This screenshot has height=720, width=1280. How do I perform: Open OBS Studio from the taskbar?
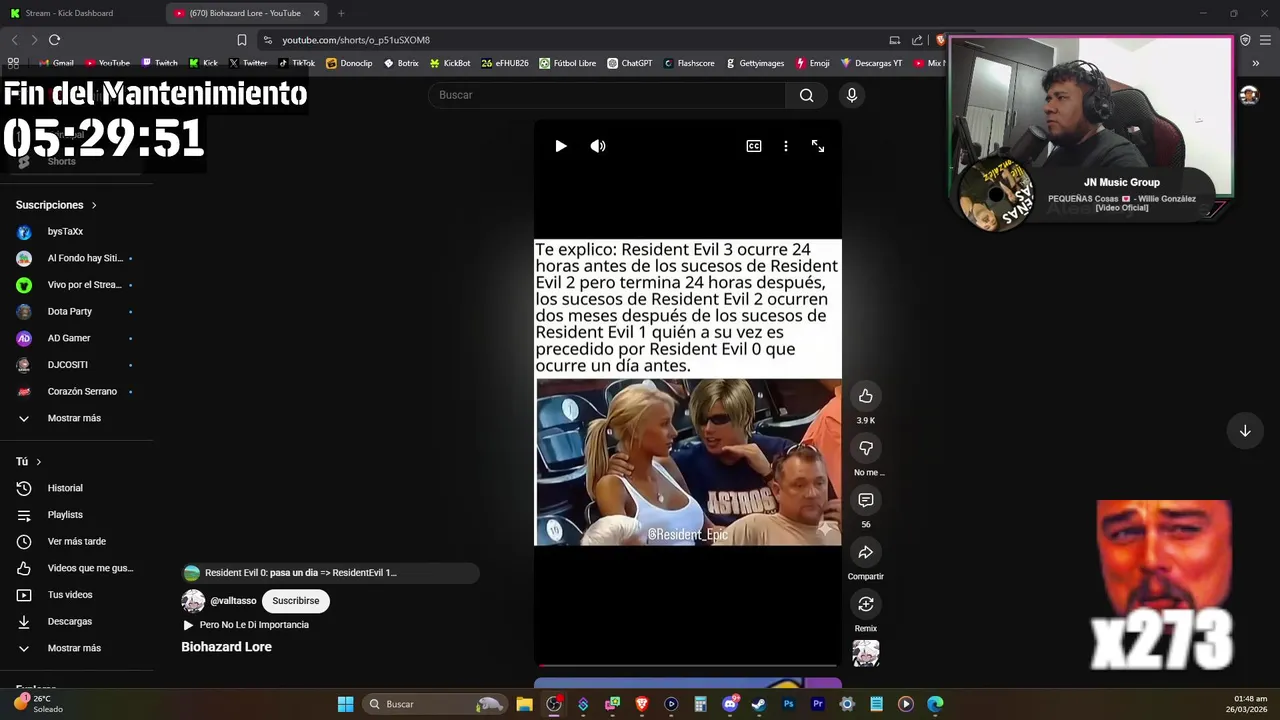(x=554, y=704)
